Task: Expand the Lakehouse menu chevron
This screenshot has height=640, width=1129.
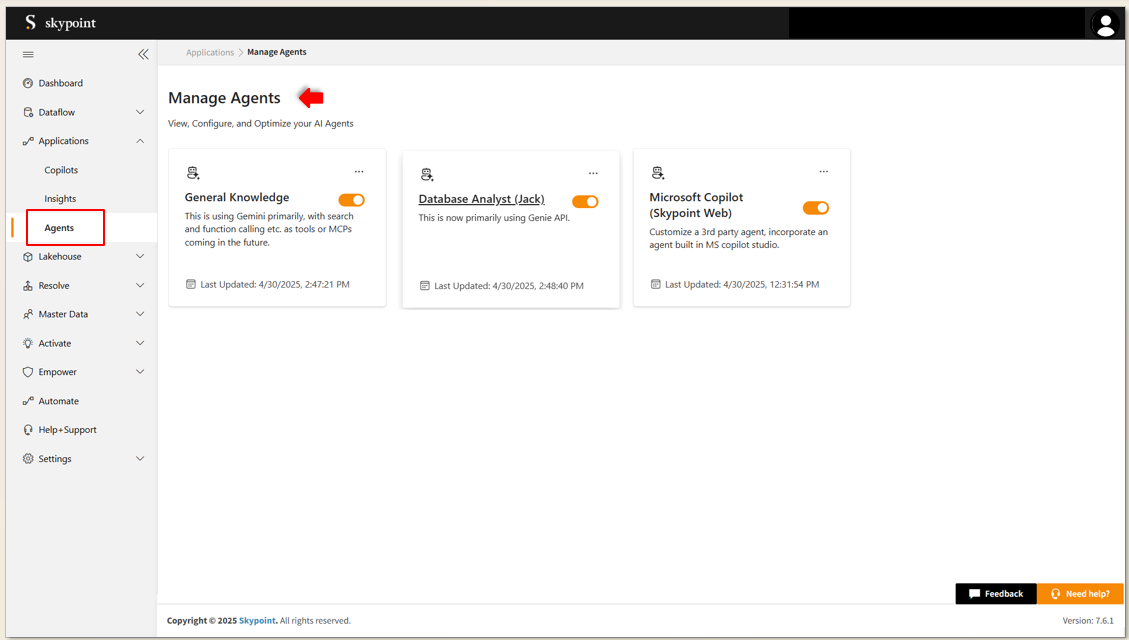Action: (140, 256)
